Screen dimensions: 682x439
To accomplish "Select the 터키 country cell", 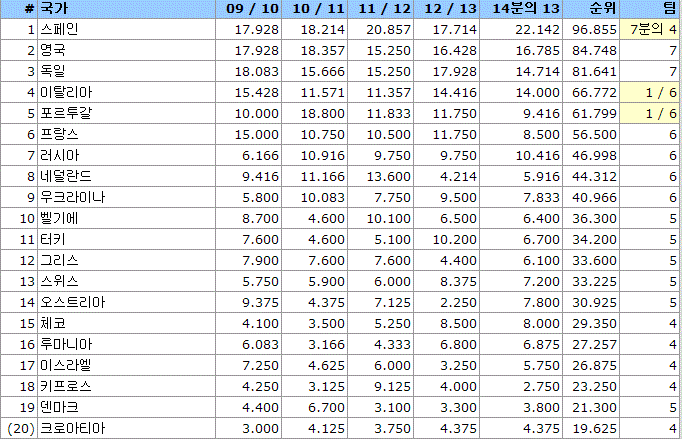I will pos(126,239).
